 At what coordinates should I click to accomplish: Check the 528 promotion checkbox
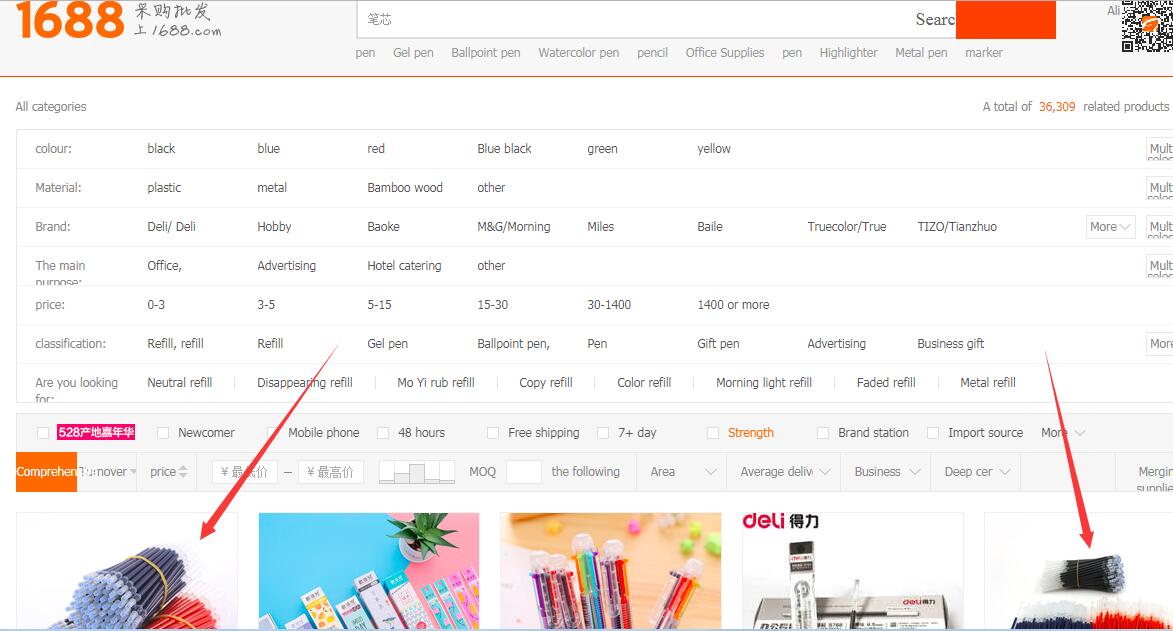[x=43, y=433]
